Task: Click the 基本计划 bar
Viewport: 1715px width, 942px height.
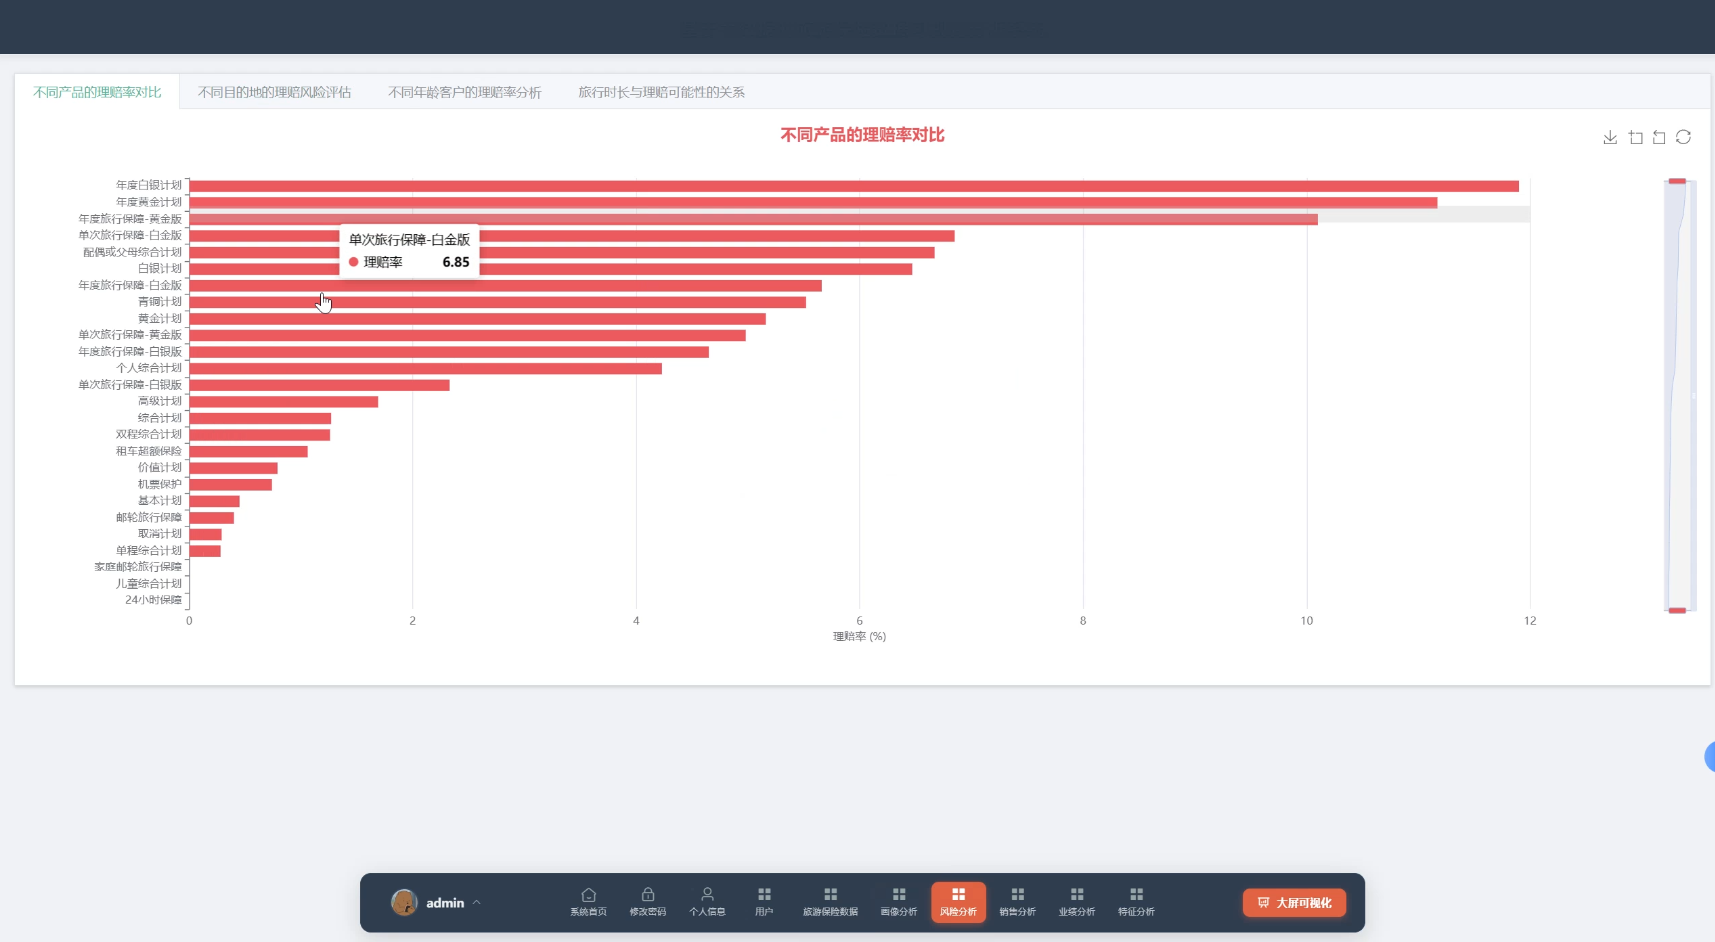Action: [x=214, y=501]
